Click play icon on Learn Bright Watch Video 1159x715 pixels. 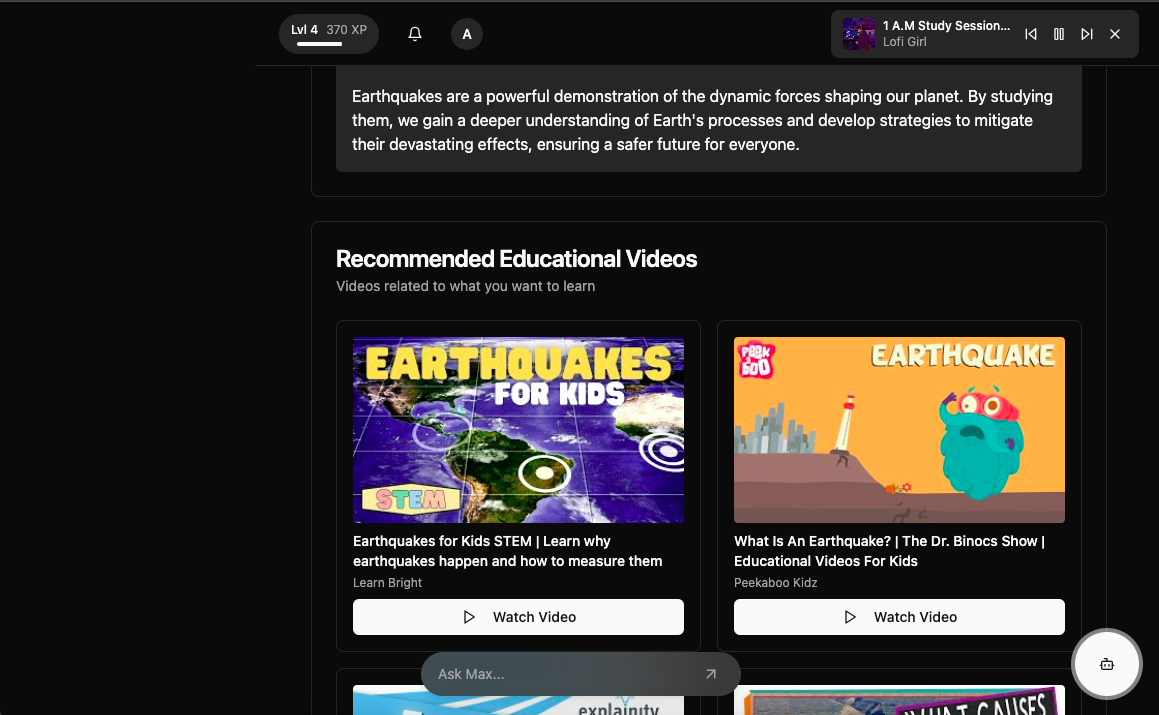[469, 617]
